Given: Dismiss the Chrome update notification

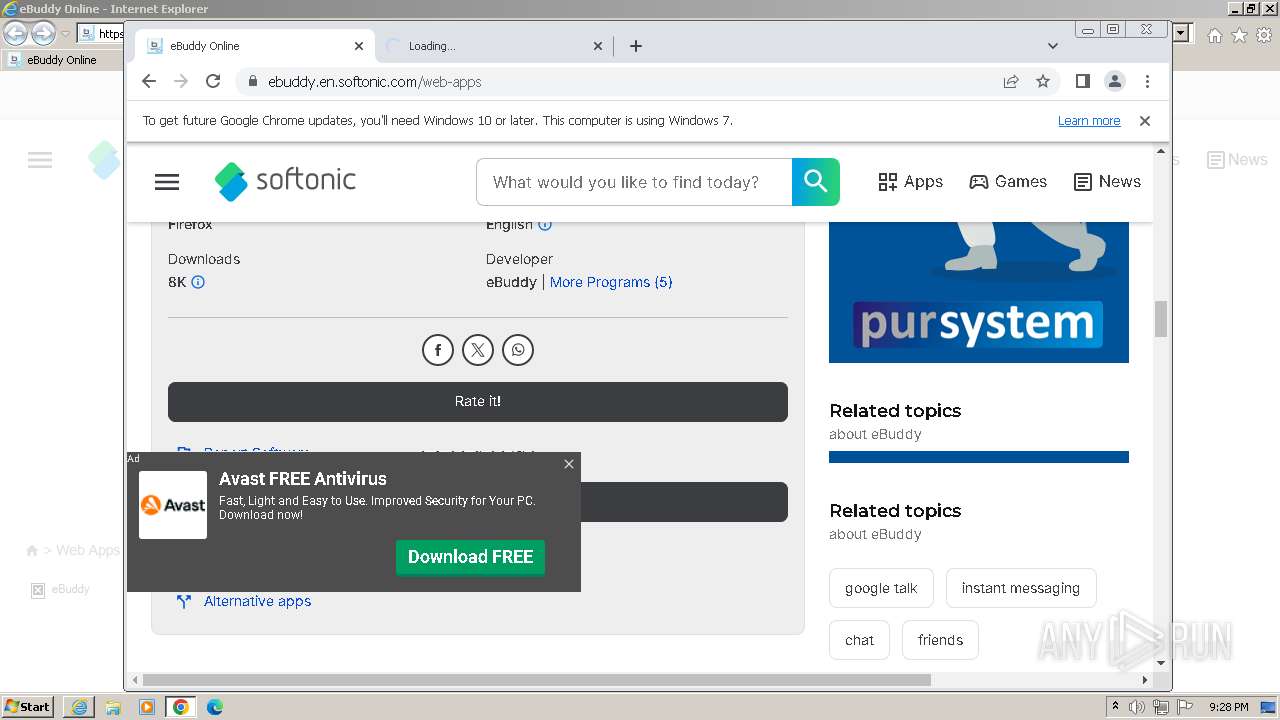Looking at the screenshot, I should [1145, 121].
